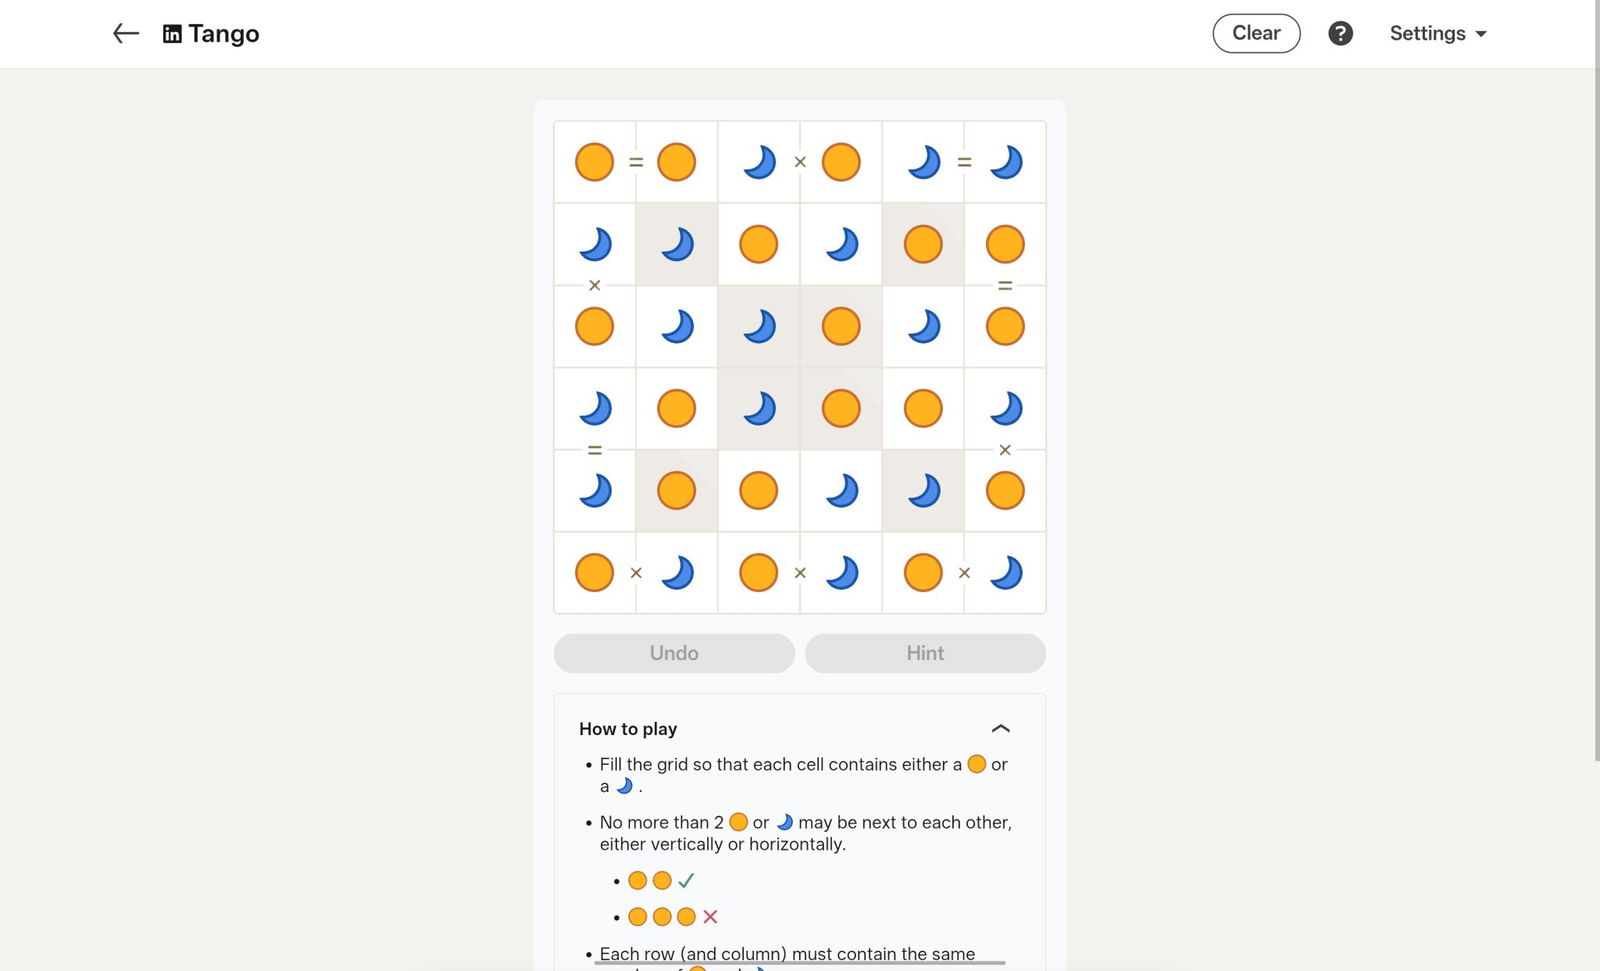The height and width of the screenshot is (971, 1600).
Task: Click the sun in the top-left grid cell
Action: click(594, 162)
